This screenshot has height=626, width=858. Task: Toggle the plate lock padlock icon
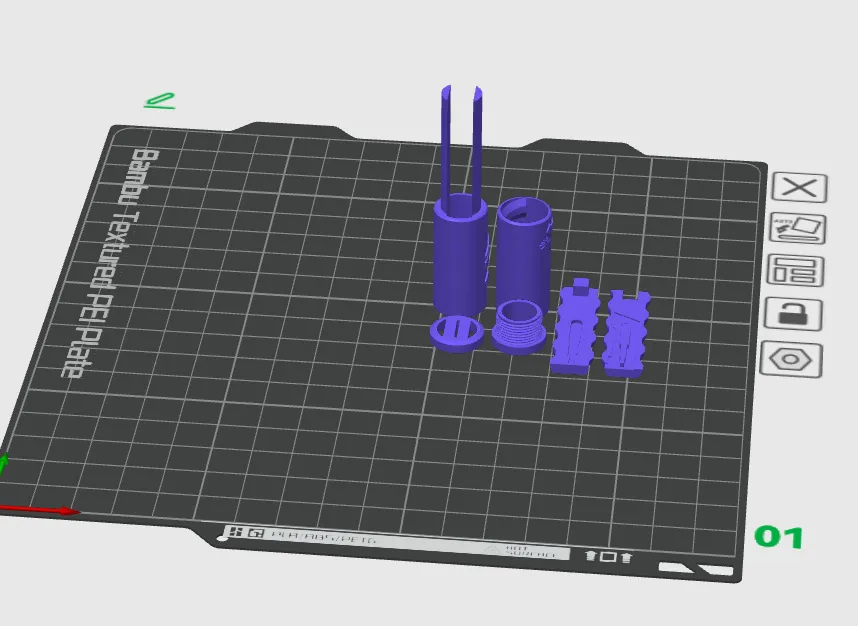(795, 314)
